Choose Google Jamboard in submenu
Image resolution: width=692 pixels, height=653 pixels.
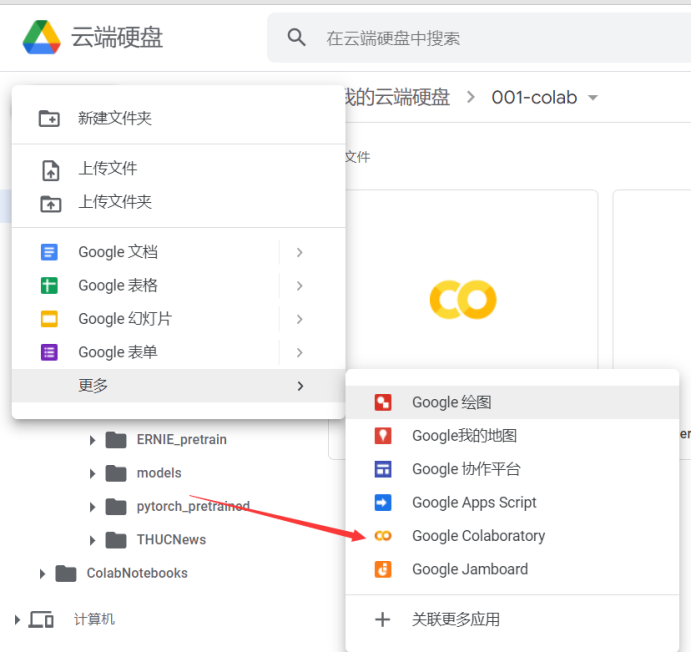512,569
